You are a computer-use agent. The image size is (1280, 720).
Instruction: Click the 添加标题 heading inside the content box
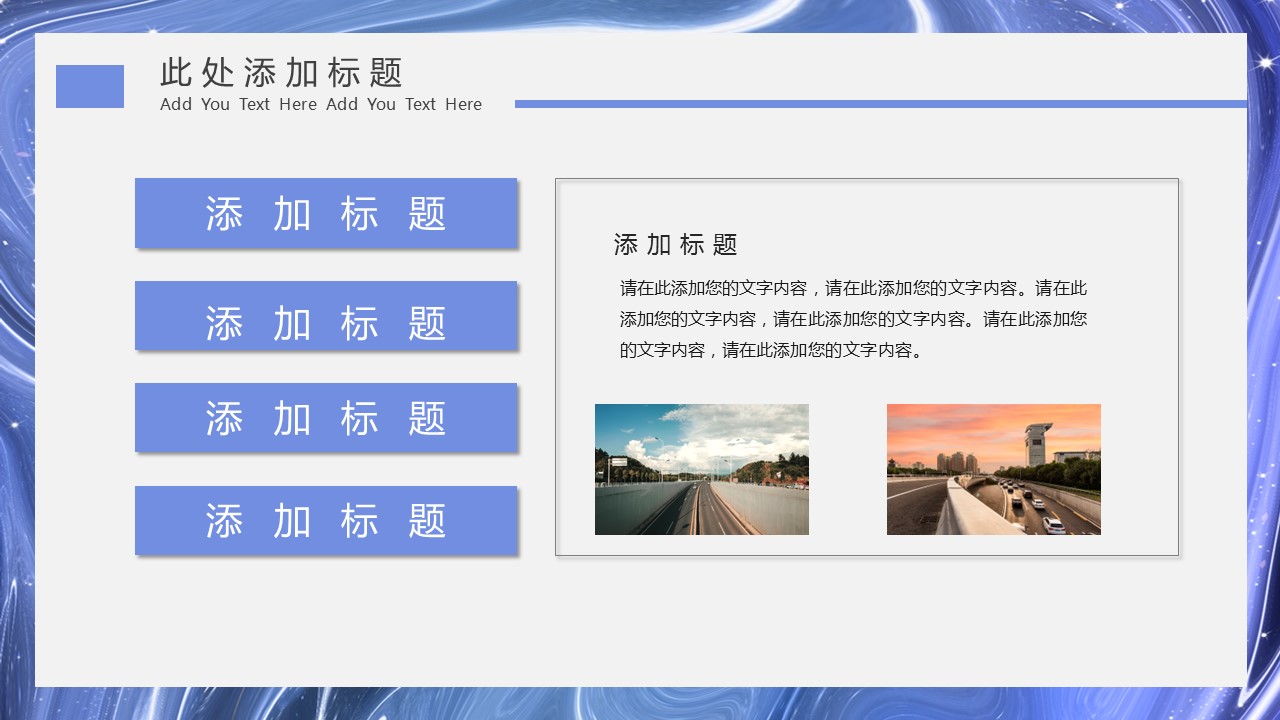click(675, 245)
